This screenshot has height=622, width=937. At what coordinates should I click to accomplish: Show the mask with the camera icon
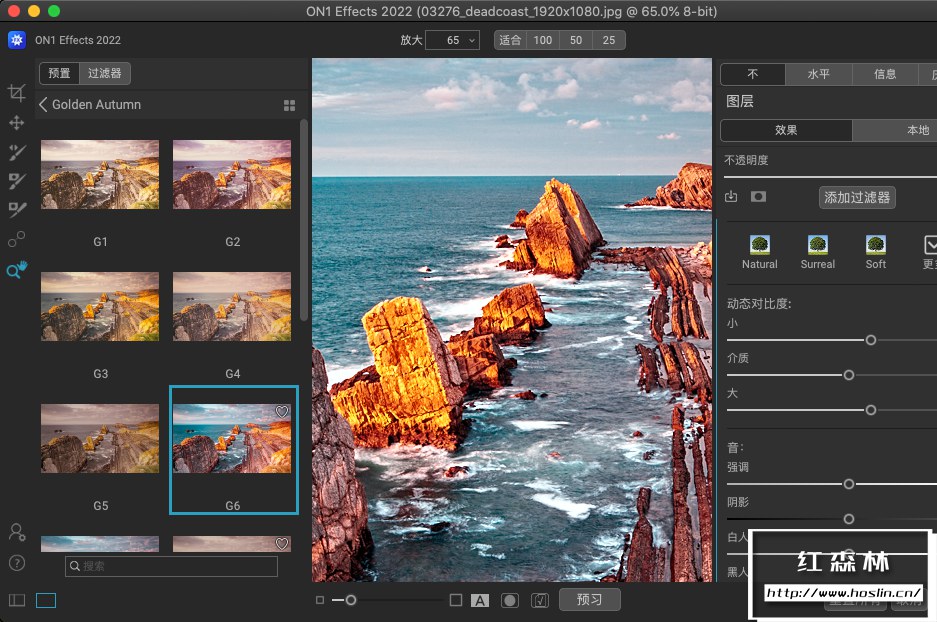[758, 197]
